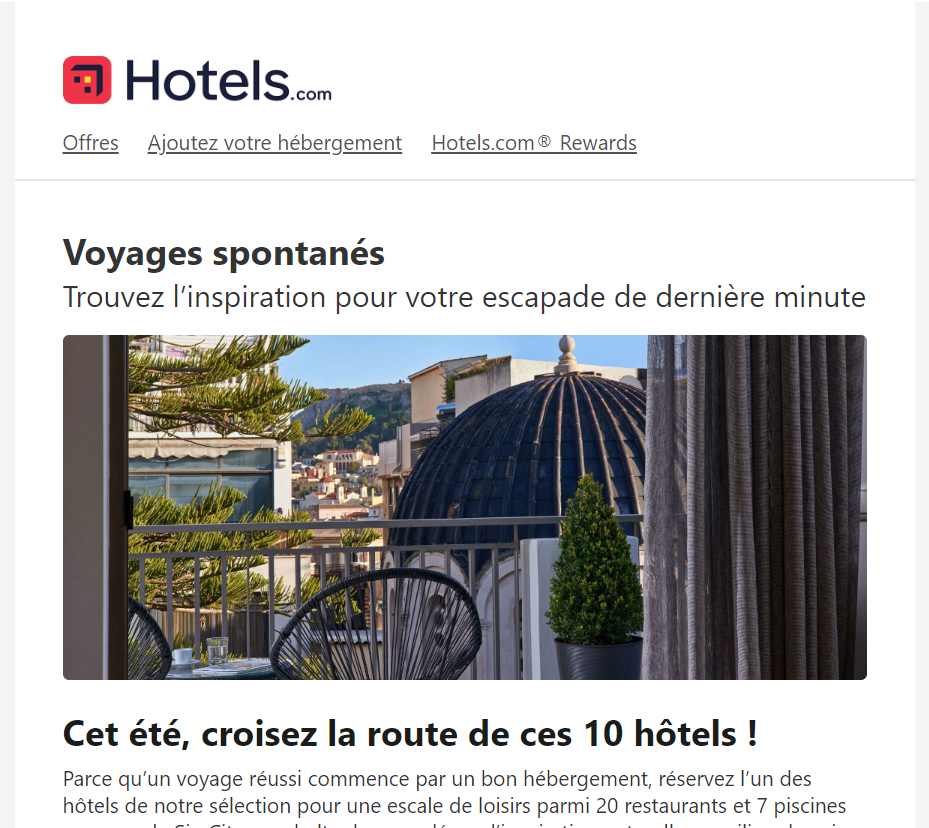The width and height of the screenshot is (929, 828).
Task: Click the dome finial atop the blue dome
Action: [x=567, y=352]
